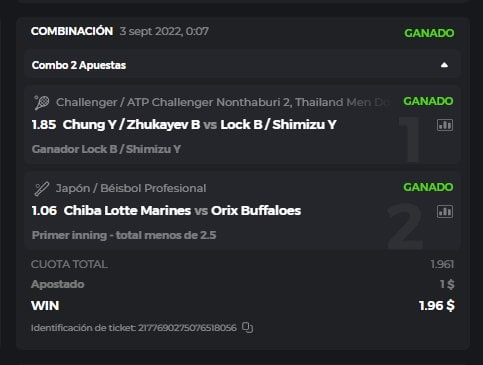Open Japón / Béisbol Profesional league
The width and height of the screenshot is (483, 365).
(x=131, y=188)
